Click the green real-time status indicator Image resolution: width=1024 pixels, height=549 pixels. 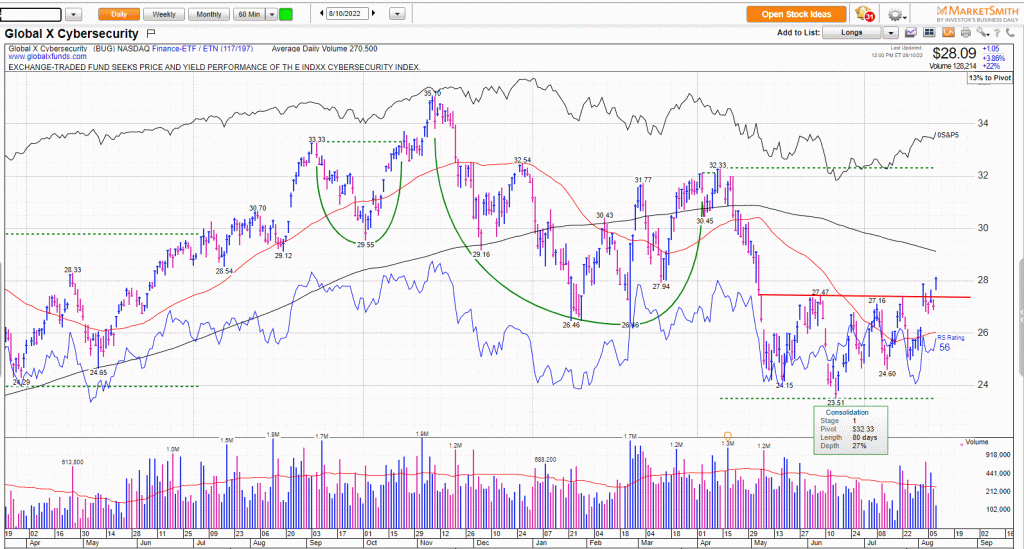pyautogui.click(x=285, y=14)
